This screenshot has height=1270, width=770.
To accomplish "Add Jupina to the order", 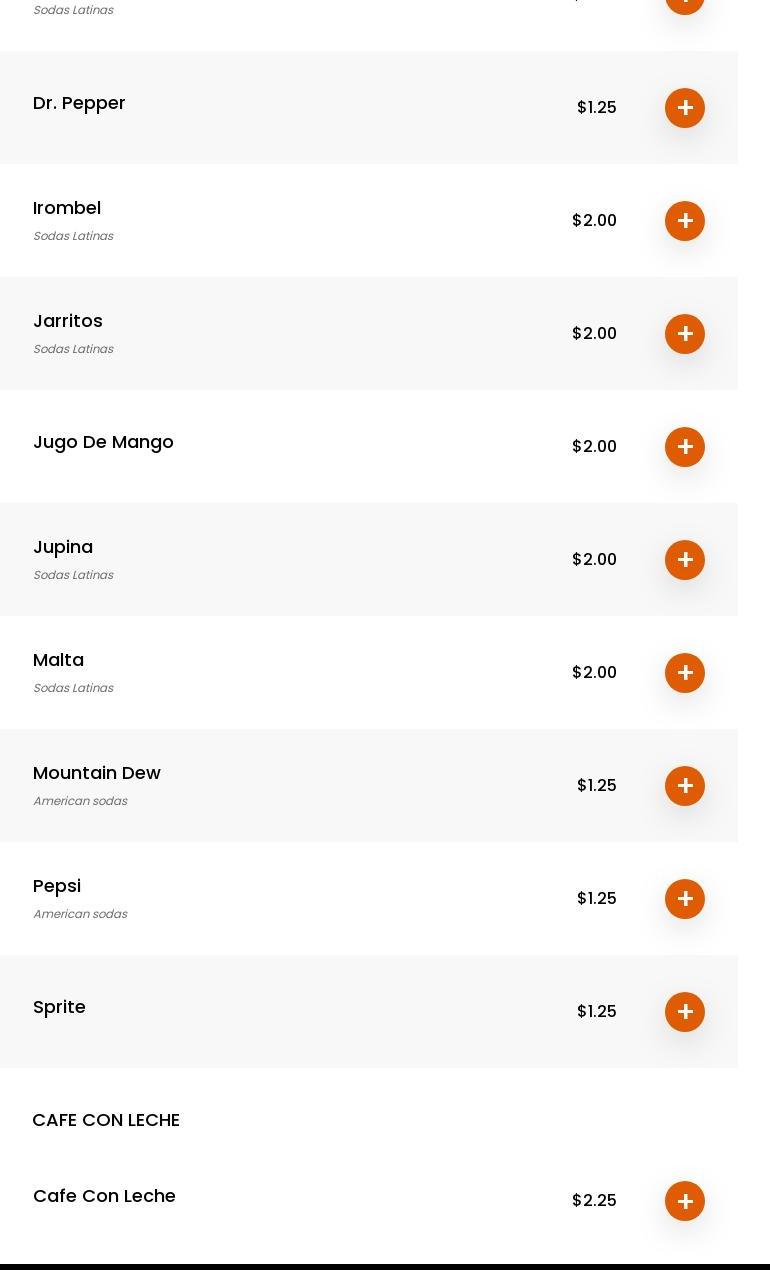I will (685, 560).
